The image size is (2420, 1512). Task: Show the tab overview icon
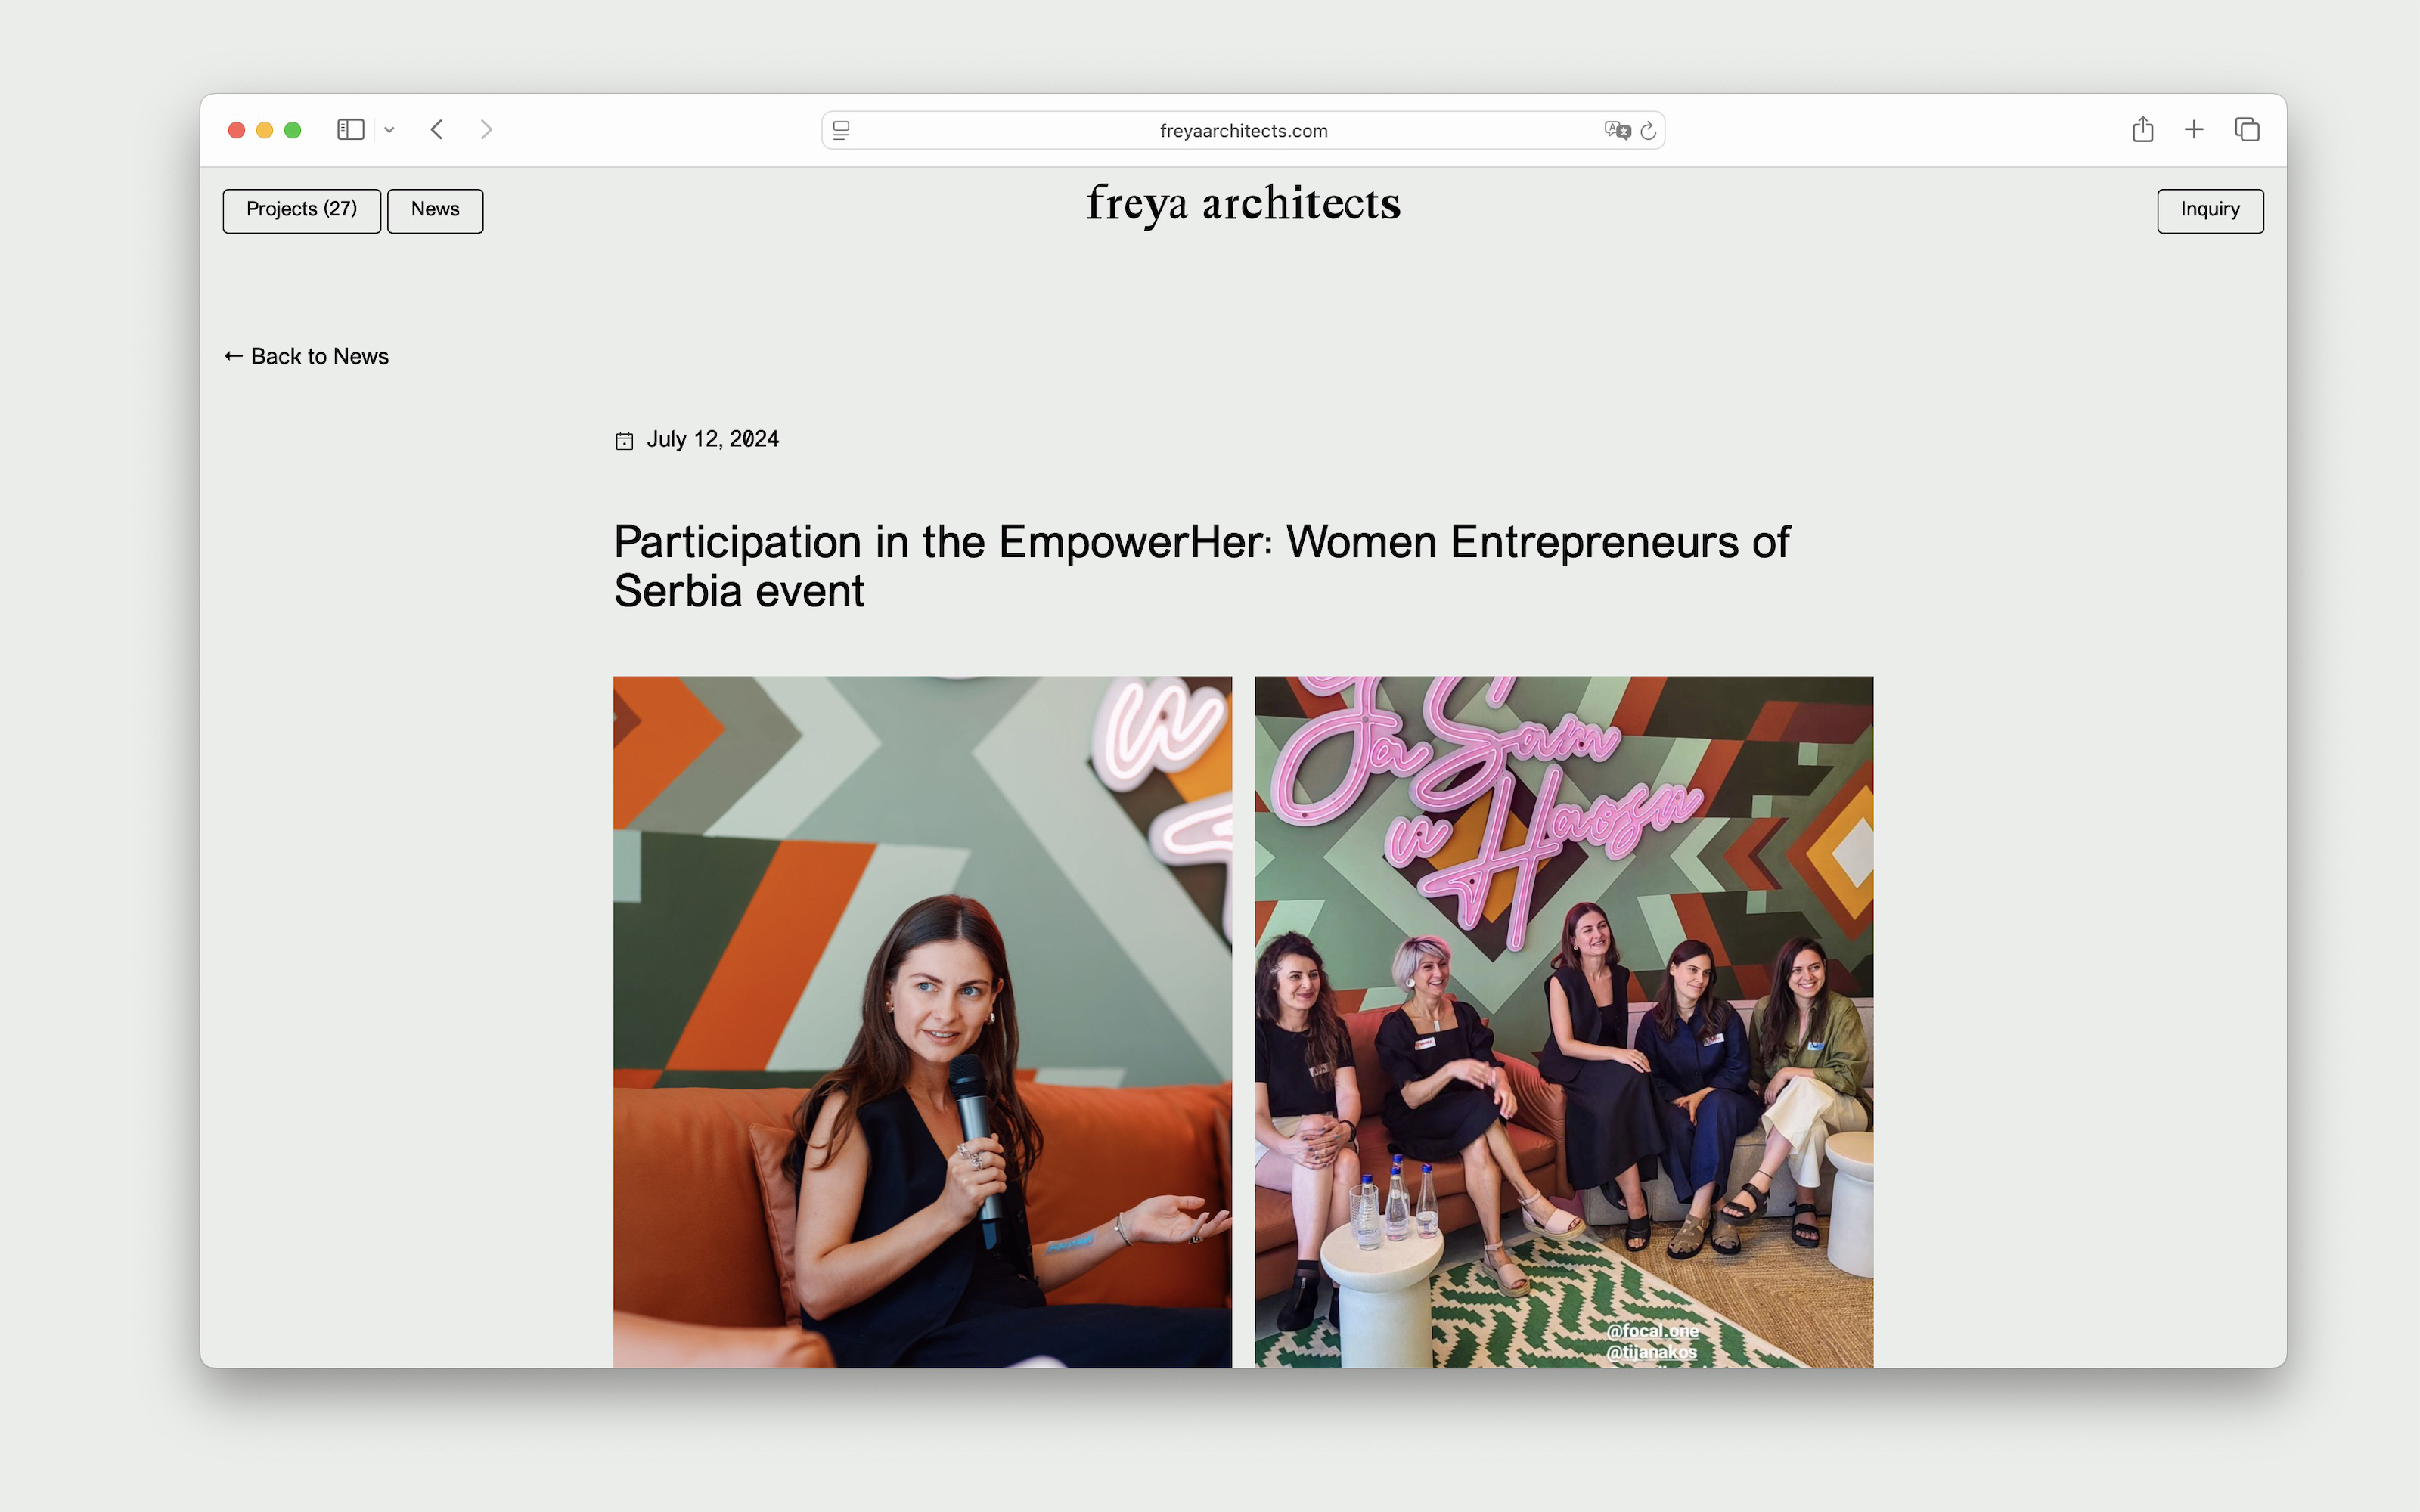point(2247,130)
